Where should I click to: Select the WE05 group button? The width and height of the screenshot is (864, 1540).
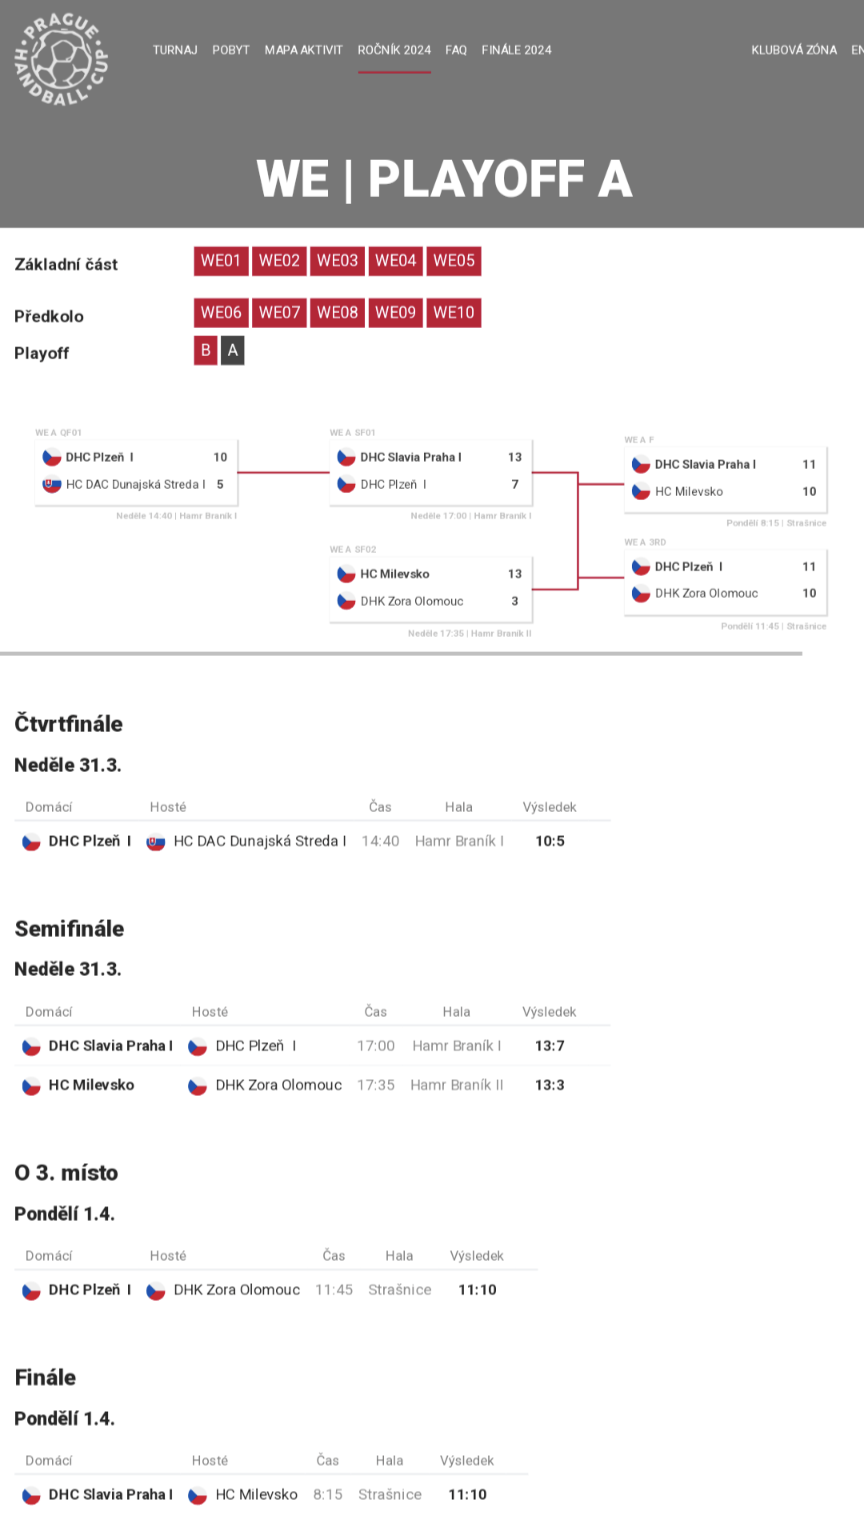pos(454,261)
